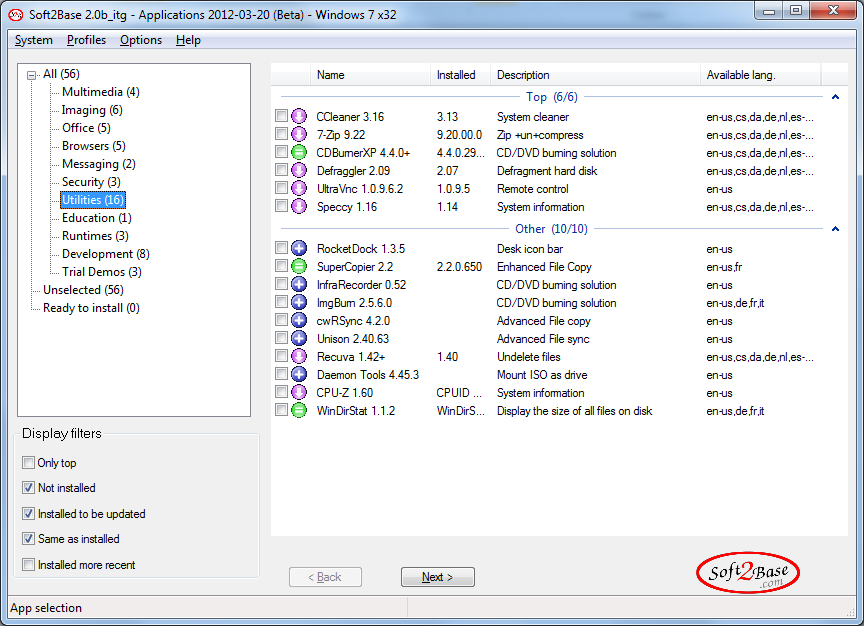
Task: Enable Installed more recent filter
Action: click(28, 564)
